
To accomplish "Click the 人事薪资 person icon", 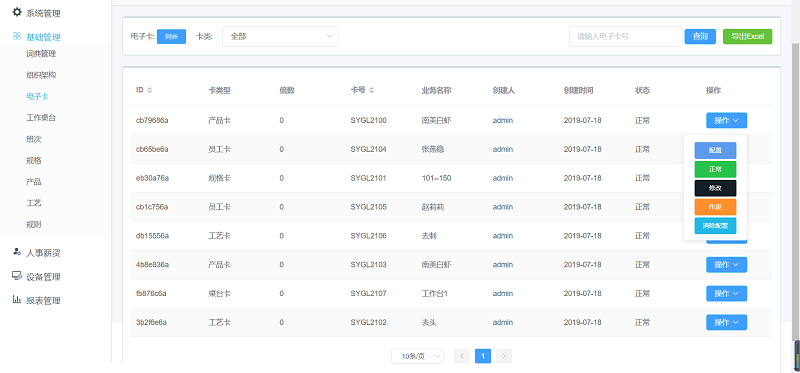I will [17, 252].
